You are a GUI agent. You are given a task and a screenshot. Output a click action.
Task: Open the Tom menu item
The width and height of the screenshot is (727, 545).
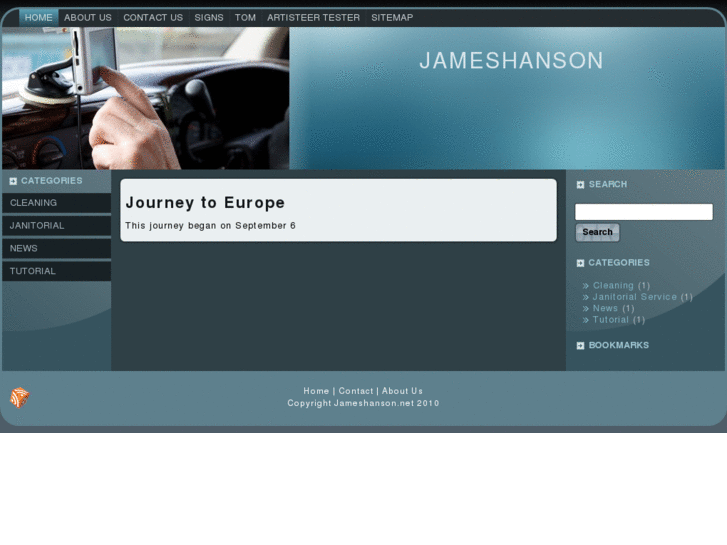point(245,18)
